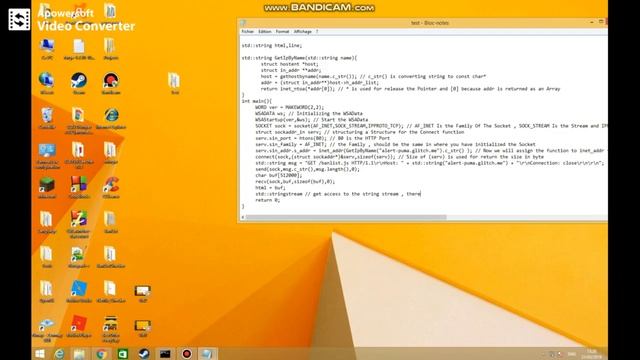Click the horizontal scrollbar thumb in Bloc-notes
Viewport: 640px width, 360px height.
(x=346, y=218)
